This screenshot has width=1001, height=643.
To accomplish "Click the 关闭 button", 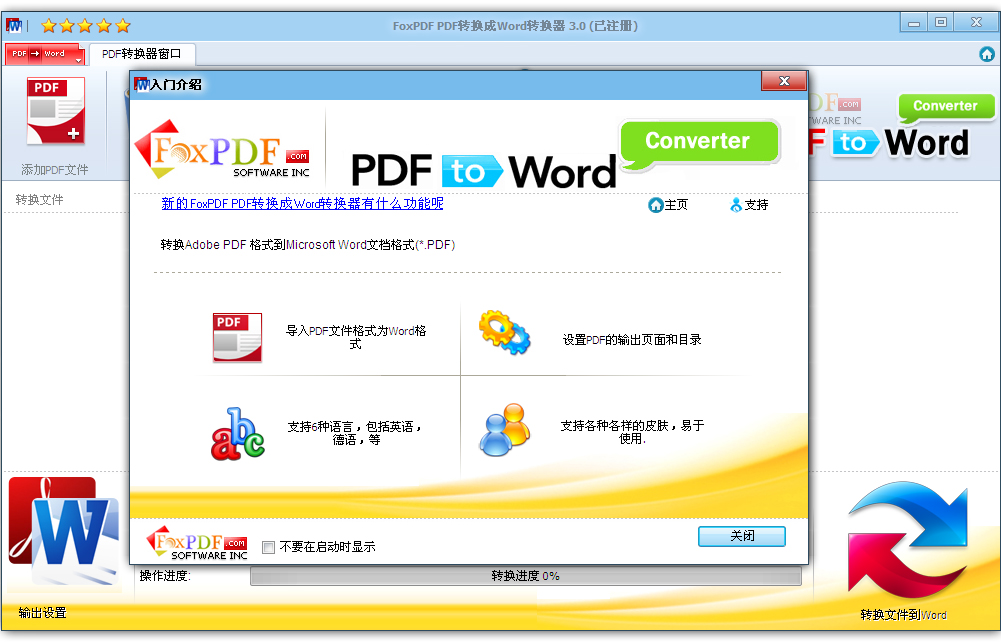I will pos(742,536).
